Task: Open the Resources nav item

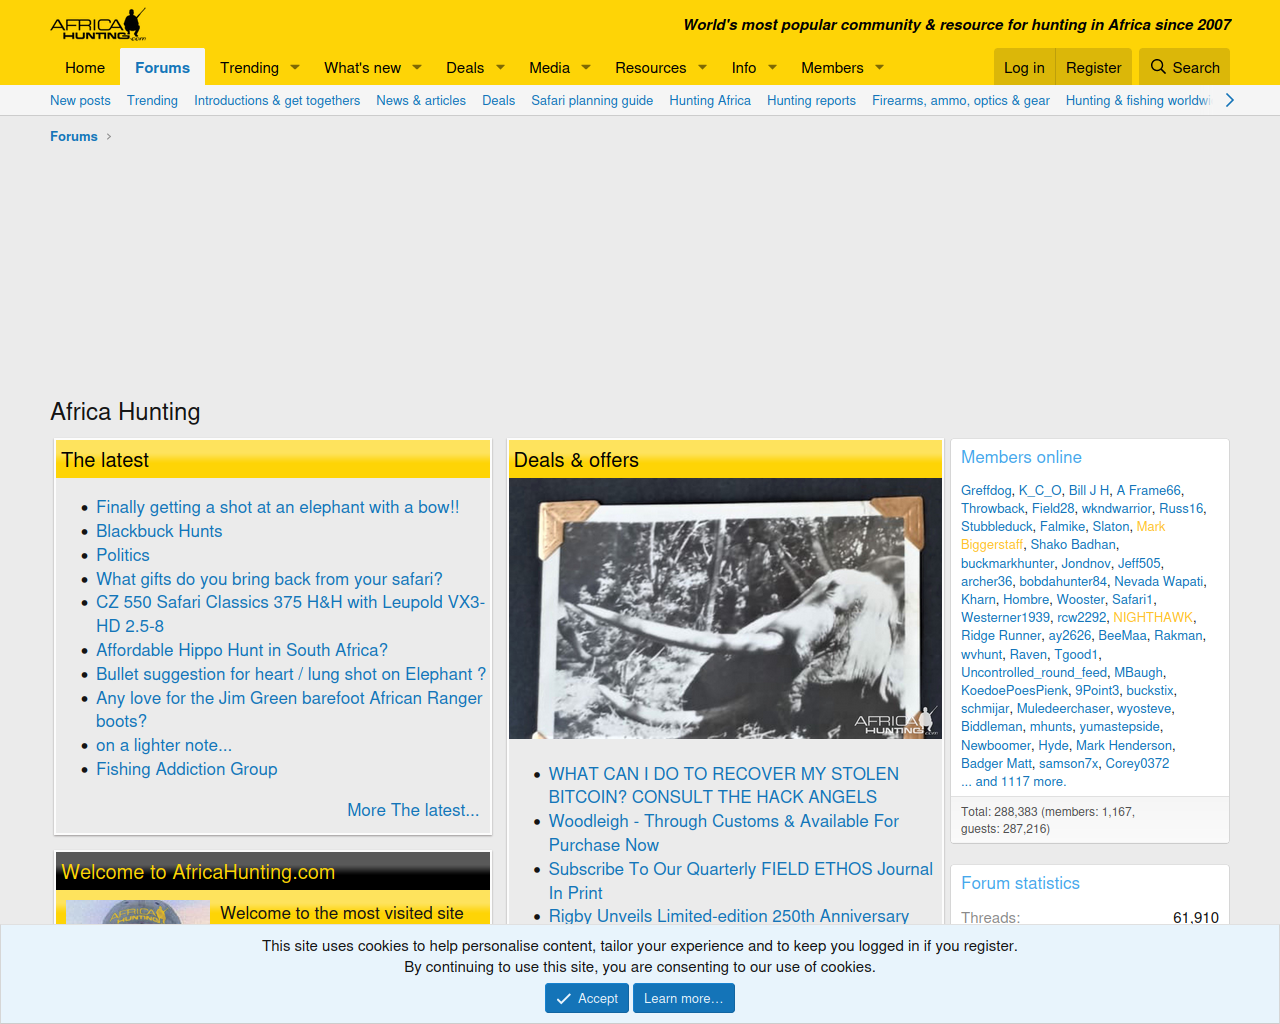Action: coord(650,67)
